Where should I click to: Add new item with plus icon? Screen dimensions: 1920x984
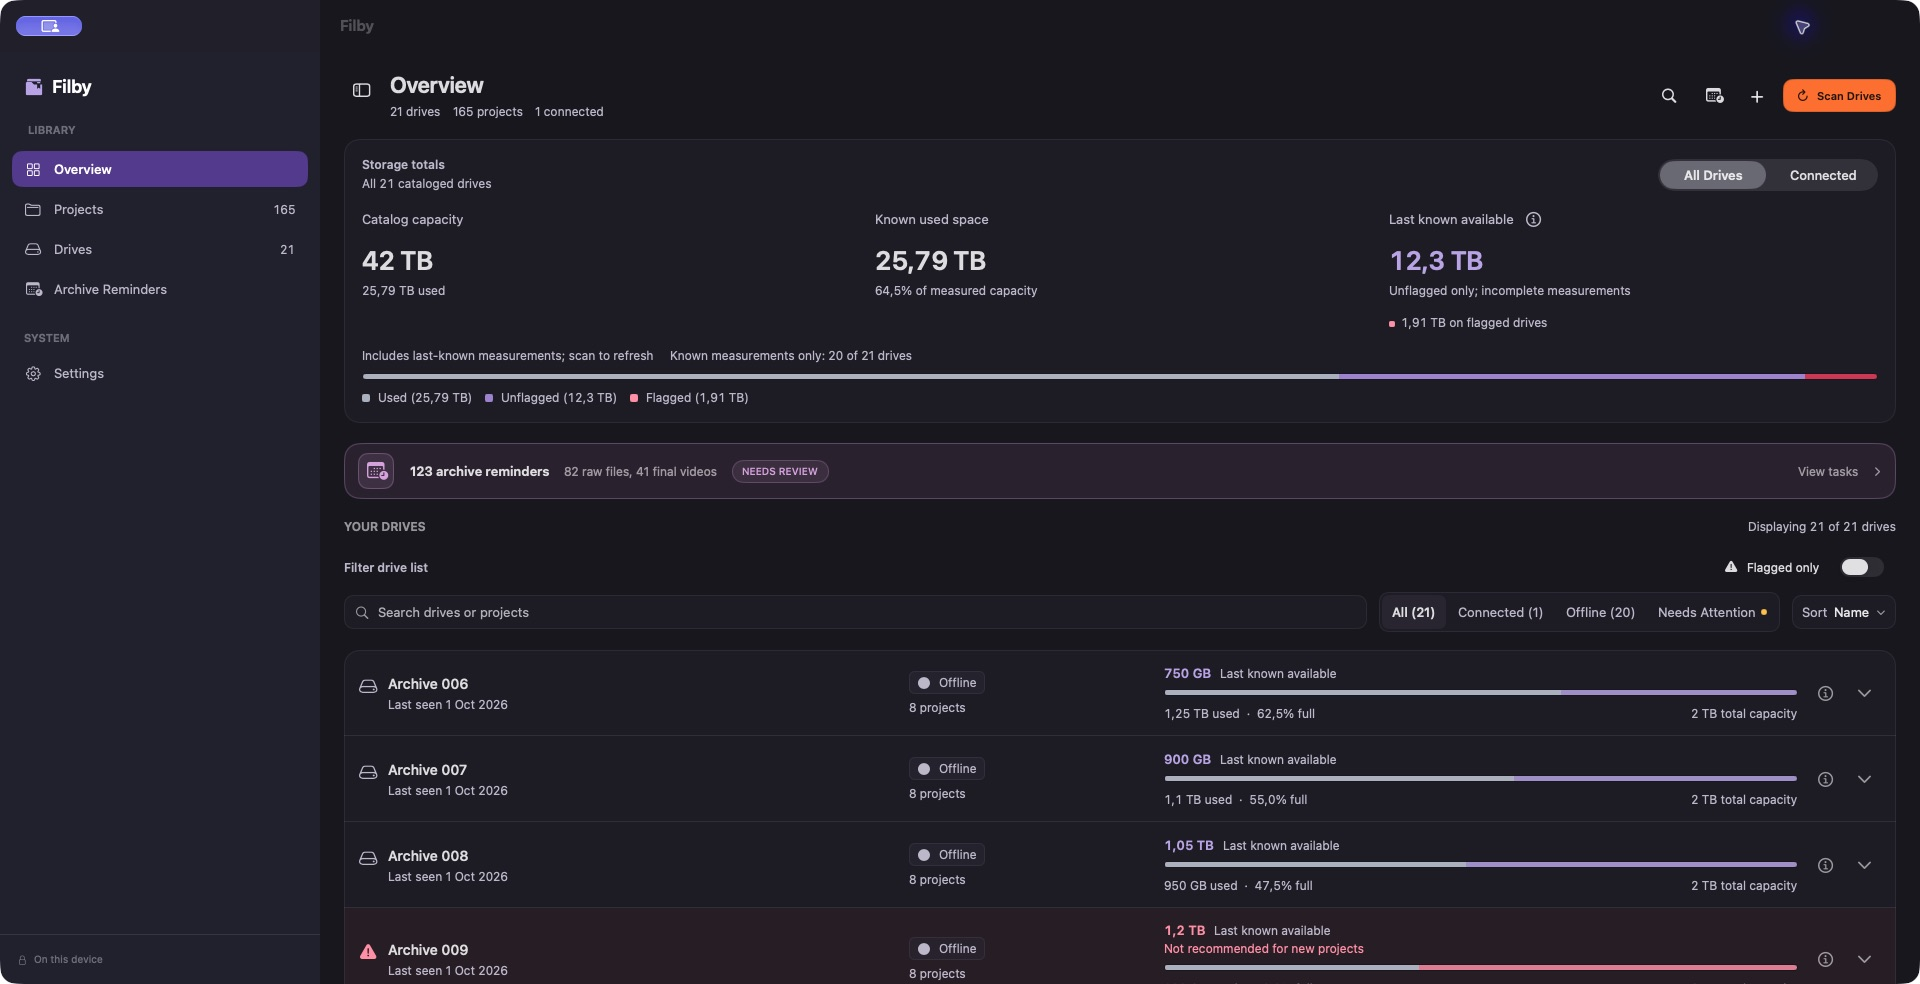pyautogui.click(x=1757, y=96)
